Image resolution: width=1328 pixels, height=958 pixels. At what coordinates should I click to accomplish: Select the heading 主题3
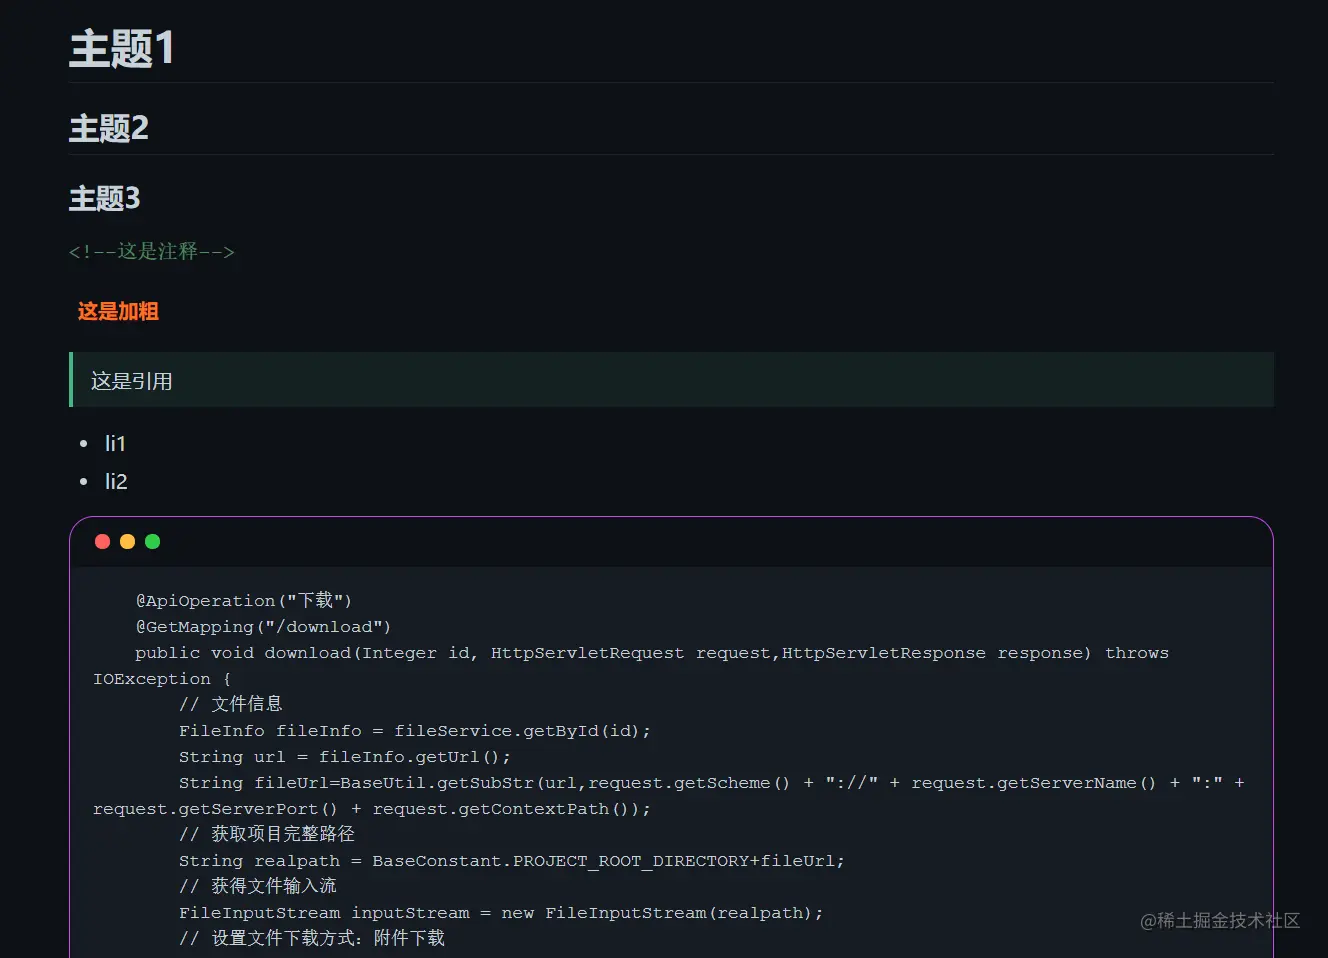(105, 198)
